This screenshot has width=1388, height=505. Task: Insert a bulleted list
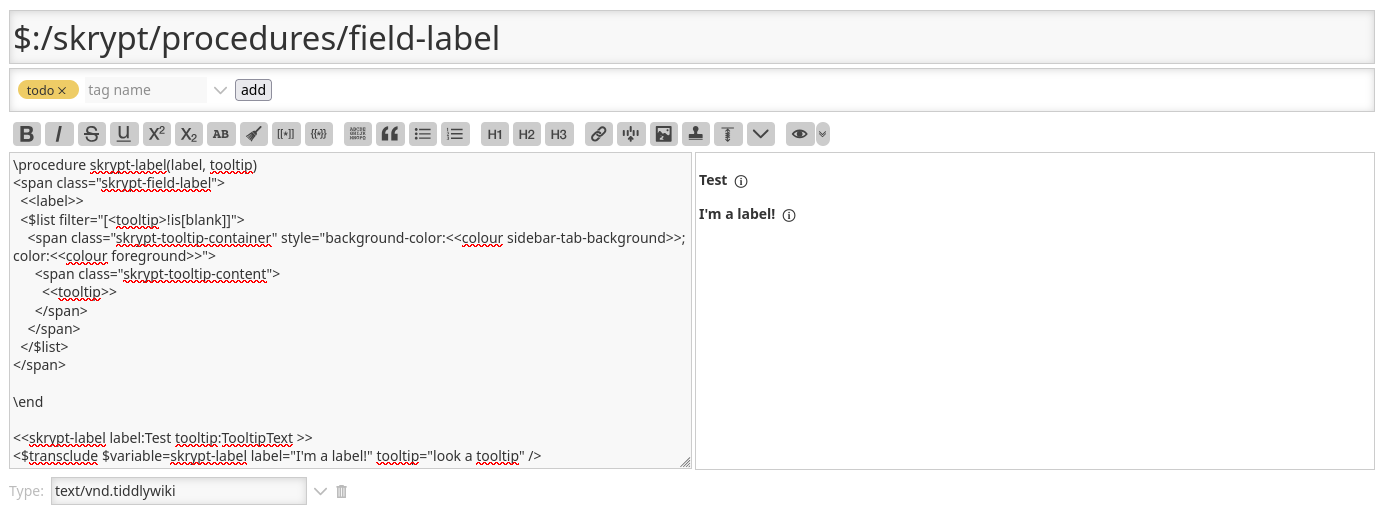click(423, 134)
